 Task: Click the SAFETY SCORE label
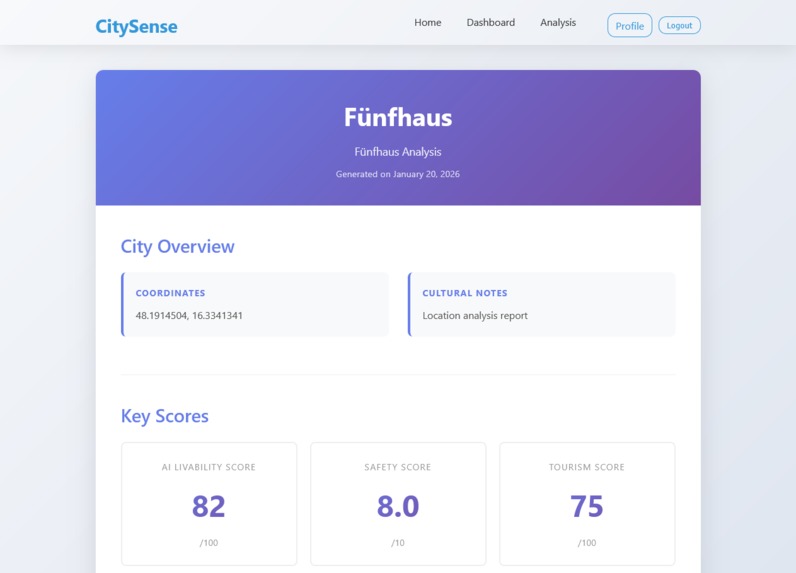click(x=397, y=467)
